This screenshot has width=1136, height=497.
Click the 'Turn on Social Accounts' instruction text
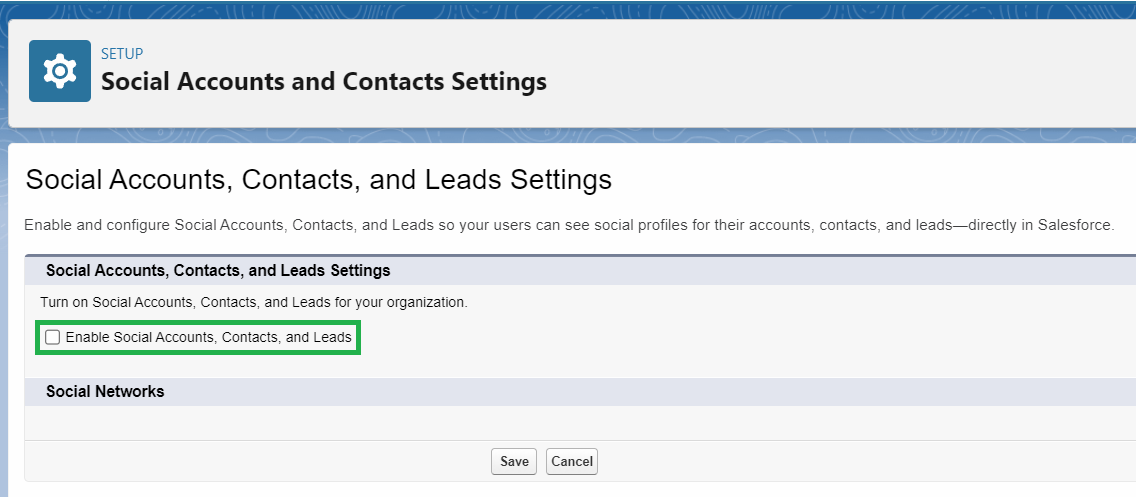pyautogui.click(x=254, y=302)
